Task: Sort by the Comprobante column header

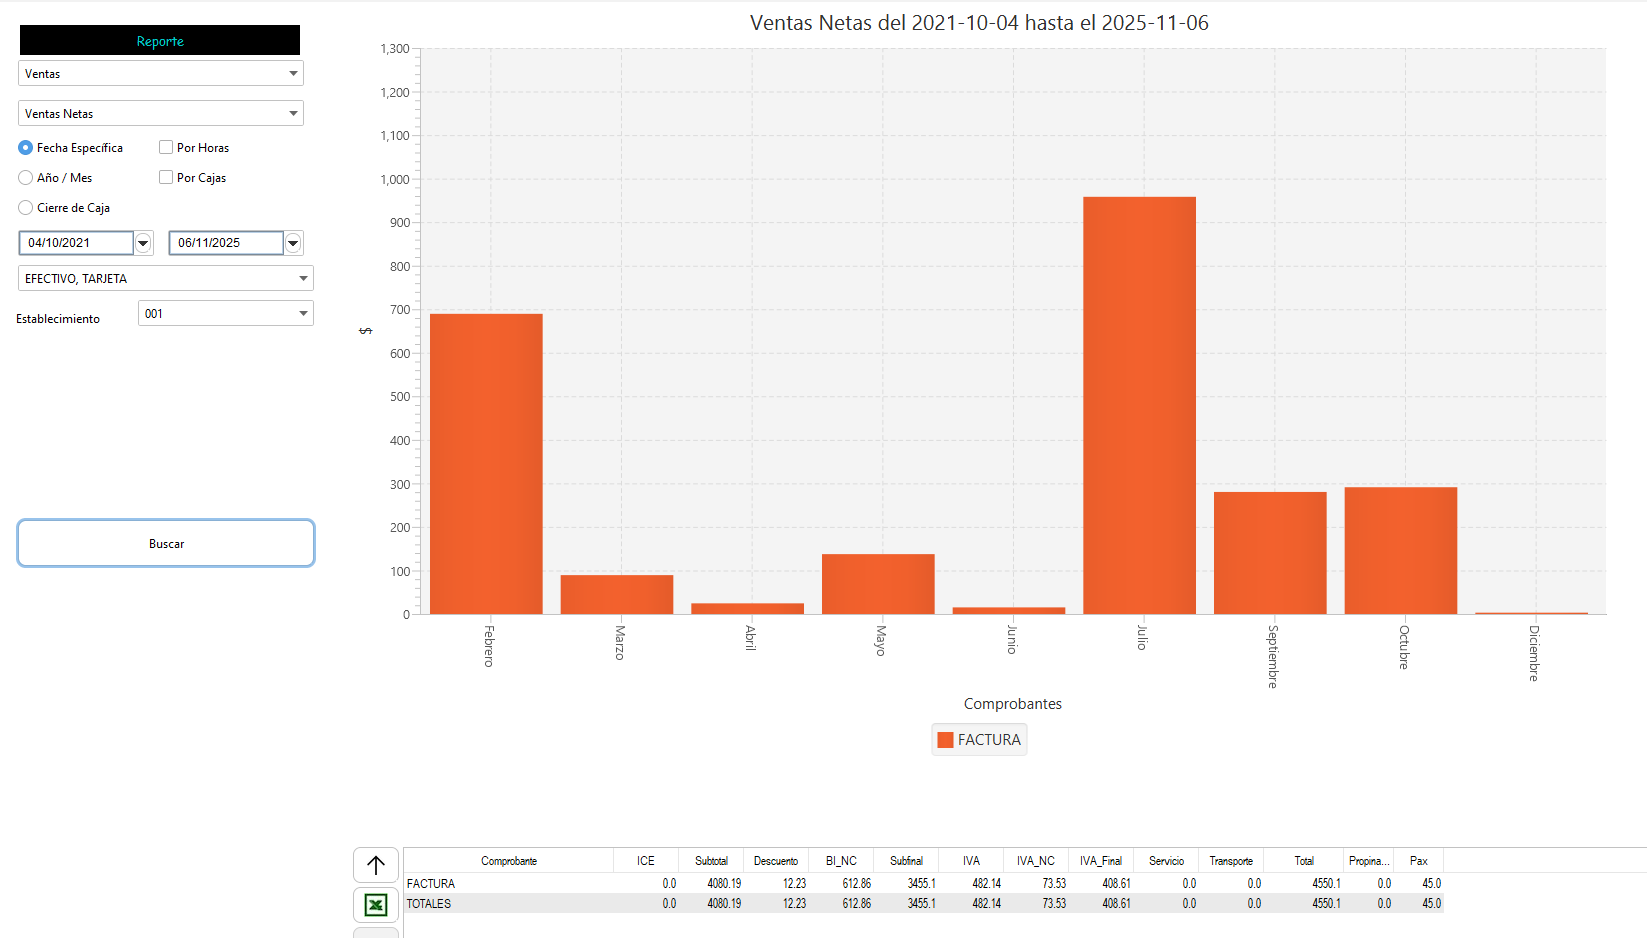Action: pyautogui.click(x=508, y=861)
